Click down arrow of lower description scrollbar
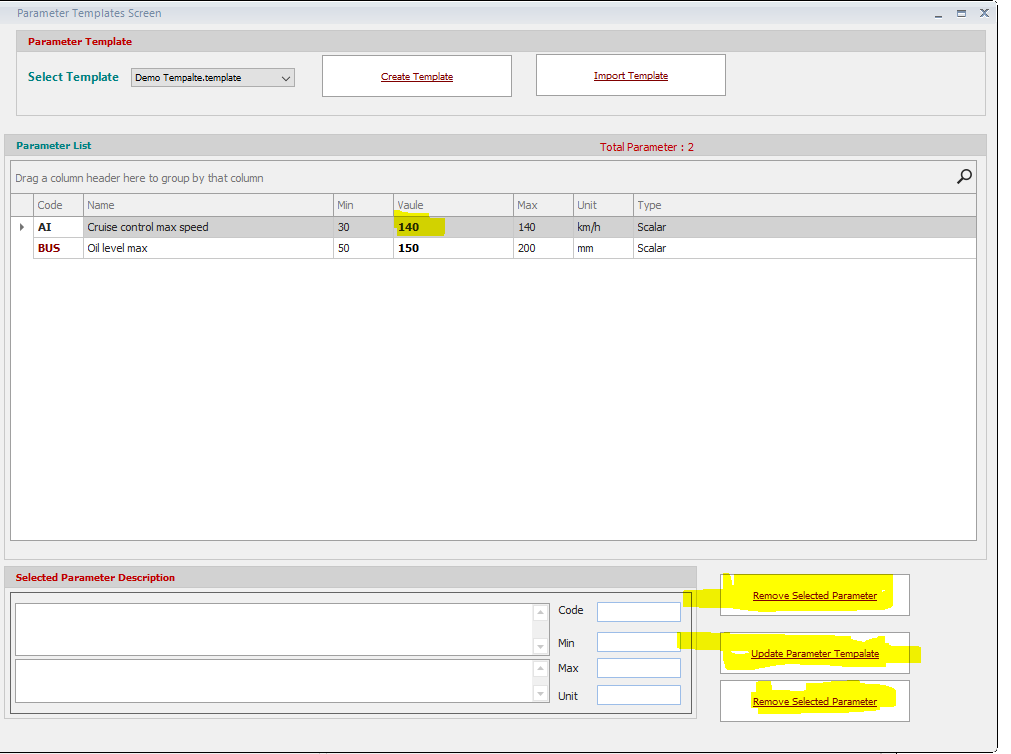This screenshot has height=754, width=1011. point(541,694)
